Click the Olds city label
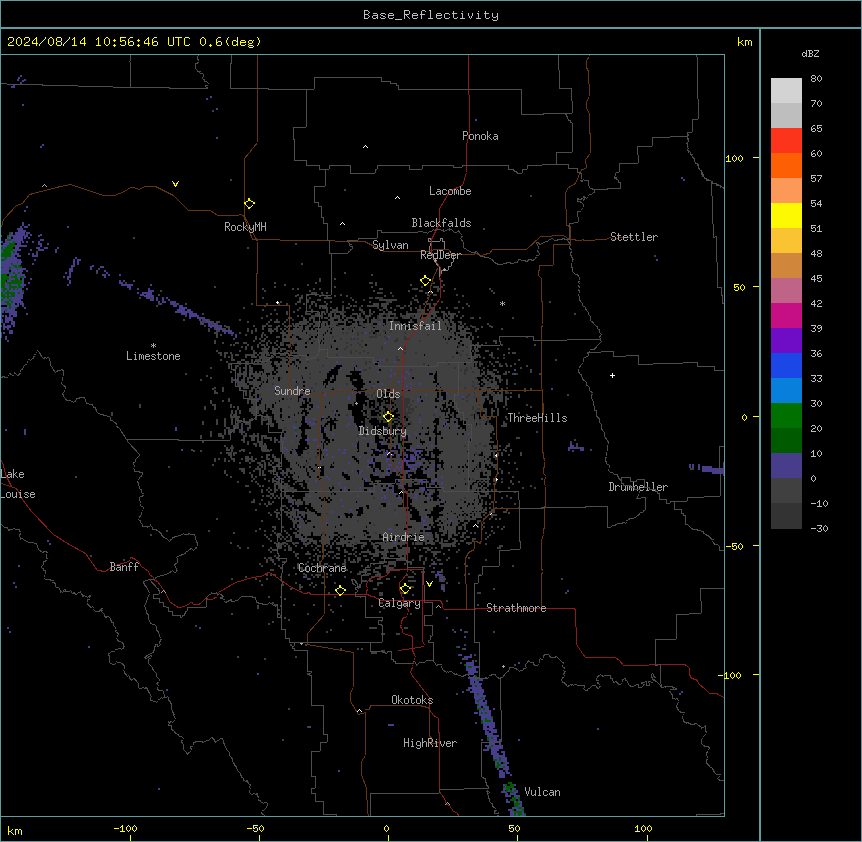862x842 pixels. pyautogui.click(x=388, y=394)
